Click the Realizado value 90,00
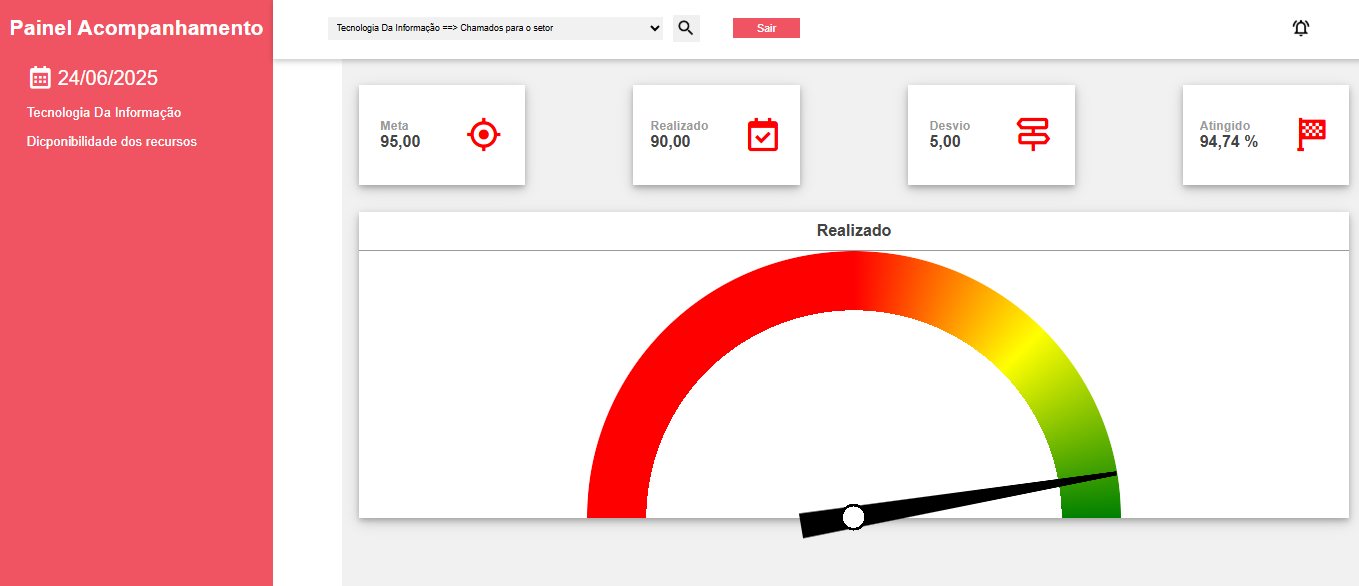Screen dimensions: 1359x586 pyautogui.click(x=670, y=142)
